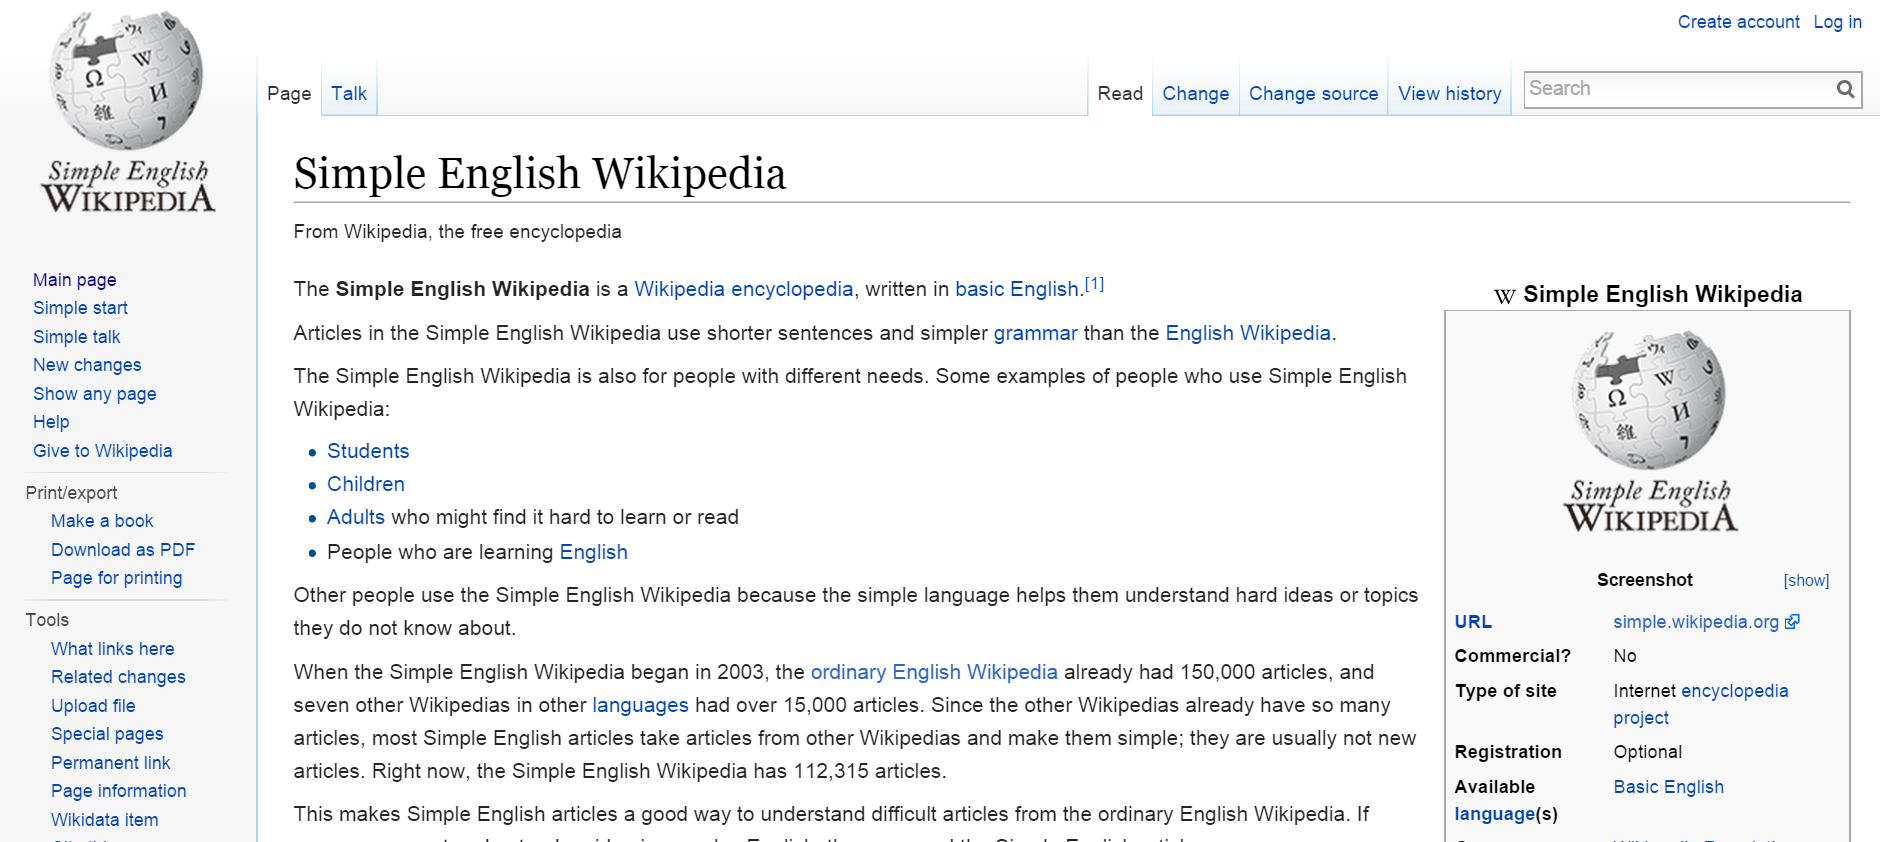This screenshot has width=1880, height=842.
Task: Open the Help link in sidebar
Action: click(51, 422)
